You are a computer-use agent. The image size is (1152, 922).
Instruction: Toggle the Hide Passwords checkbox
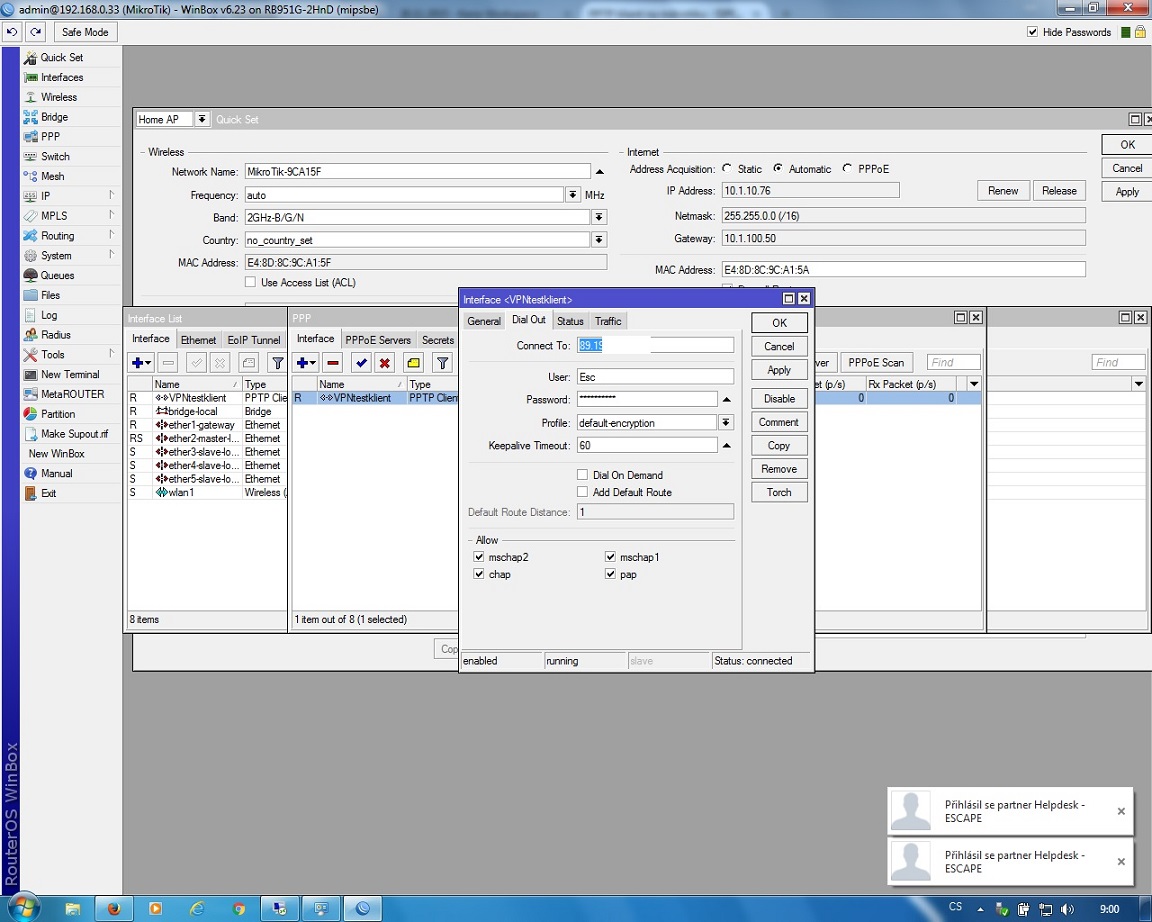[x=1032, y=32]
